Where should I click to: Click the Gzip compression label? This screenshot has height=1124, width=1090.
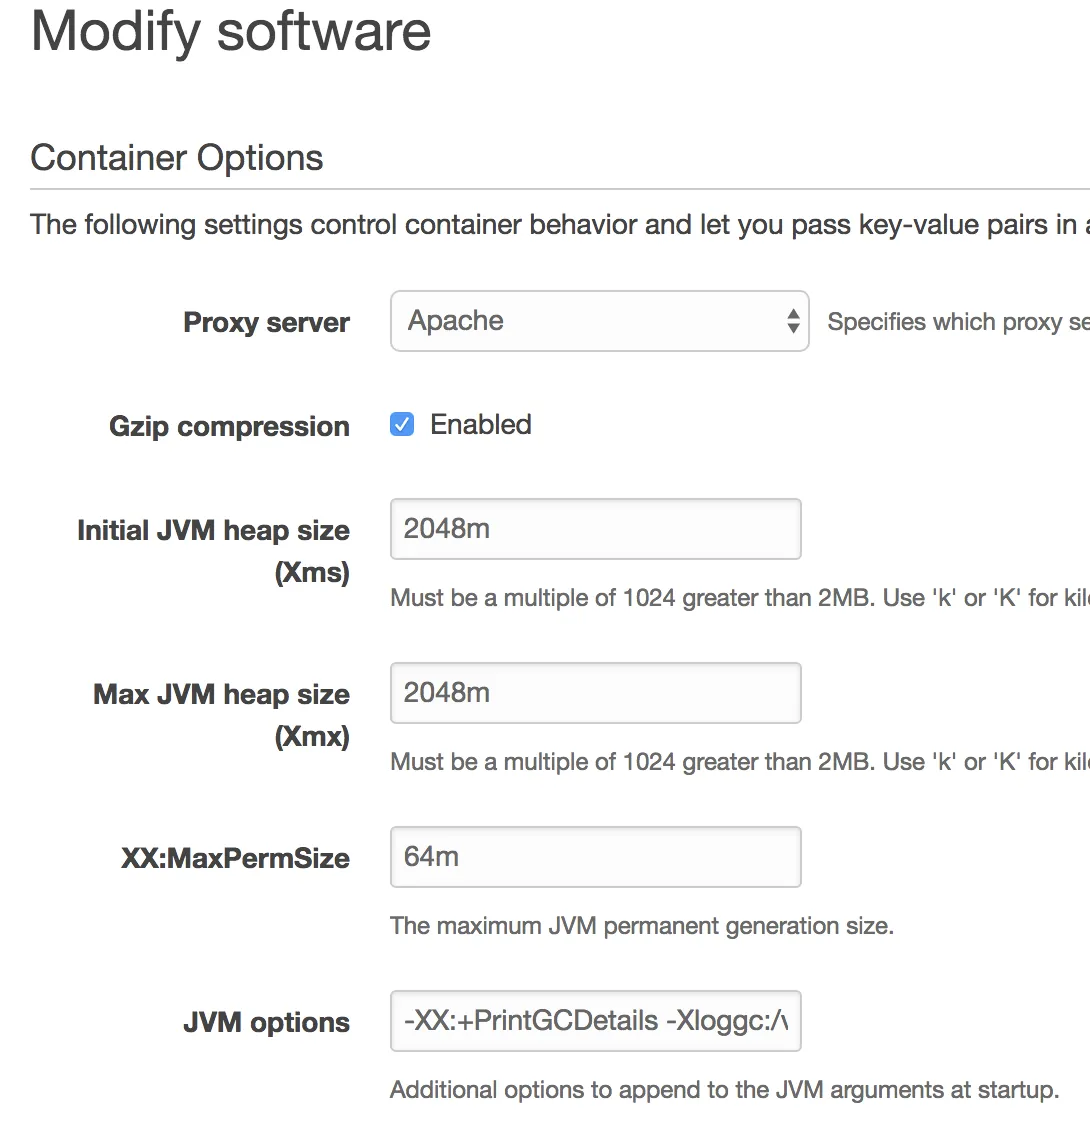point(229,427)
